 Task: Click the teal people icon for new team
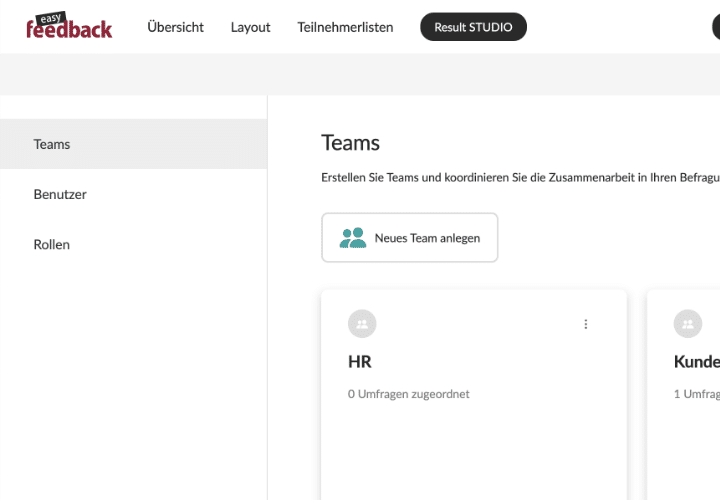pos(353,238)
